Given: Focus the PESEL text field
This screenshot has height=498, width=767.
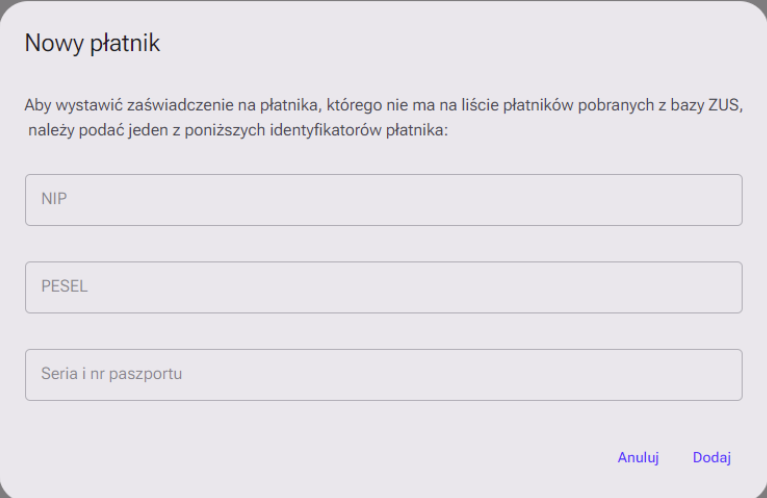Looking at the screenshot, I should [383, 287].
